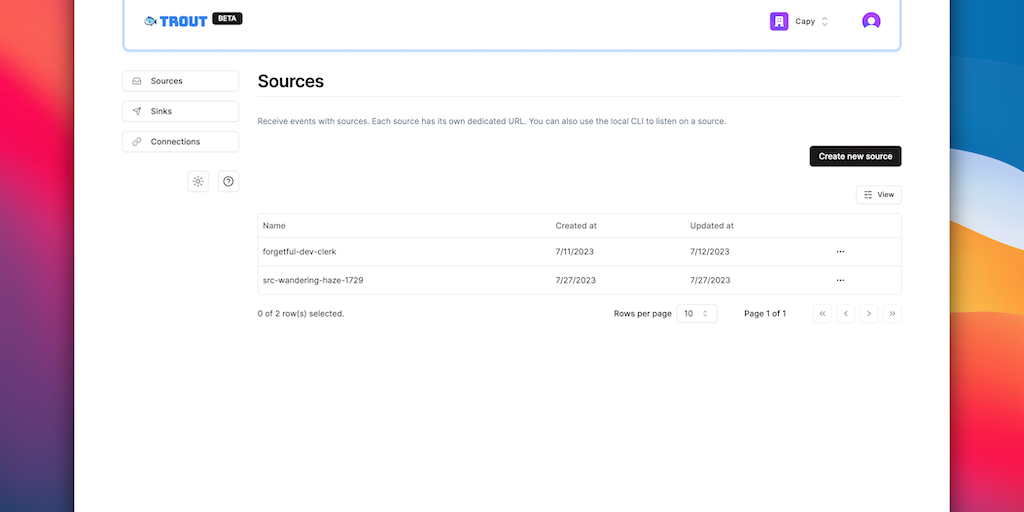
Task: Toggle the theme sun icon
Action: coord(198,181)
